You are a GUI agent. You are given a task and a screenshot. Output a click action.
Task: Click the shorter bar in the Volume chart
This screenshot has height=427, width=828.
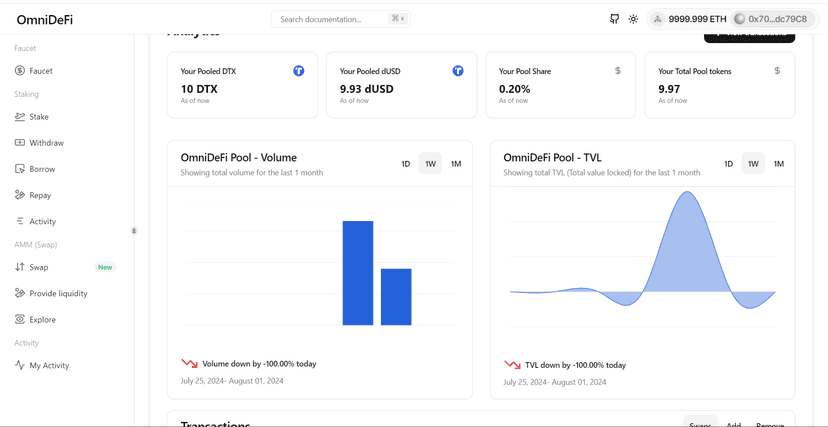[396, 297]
